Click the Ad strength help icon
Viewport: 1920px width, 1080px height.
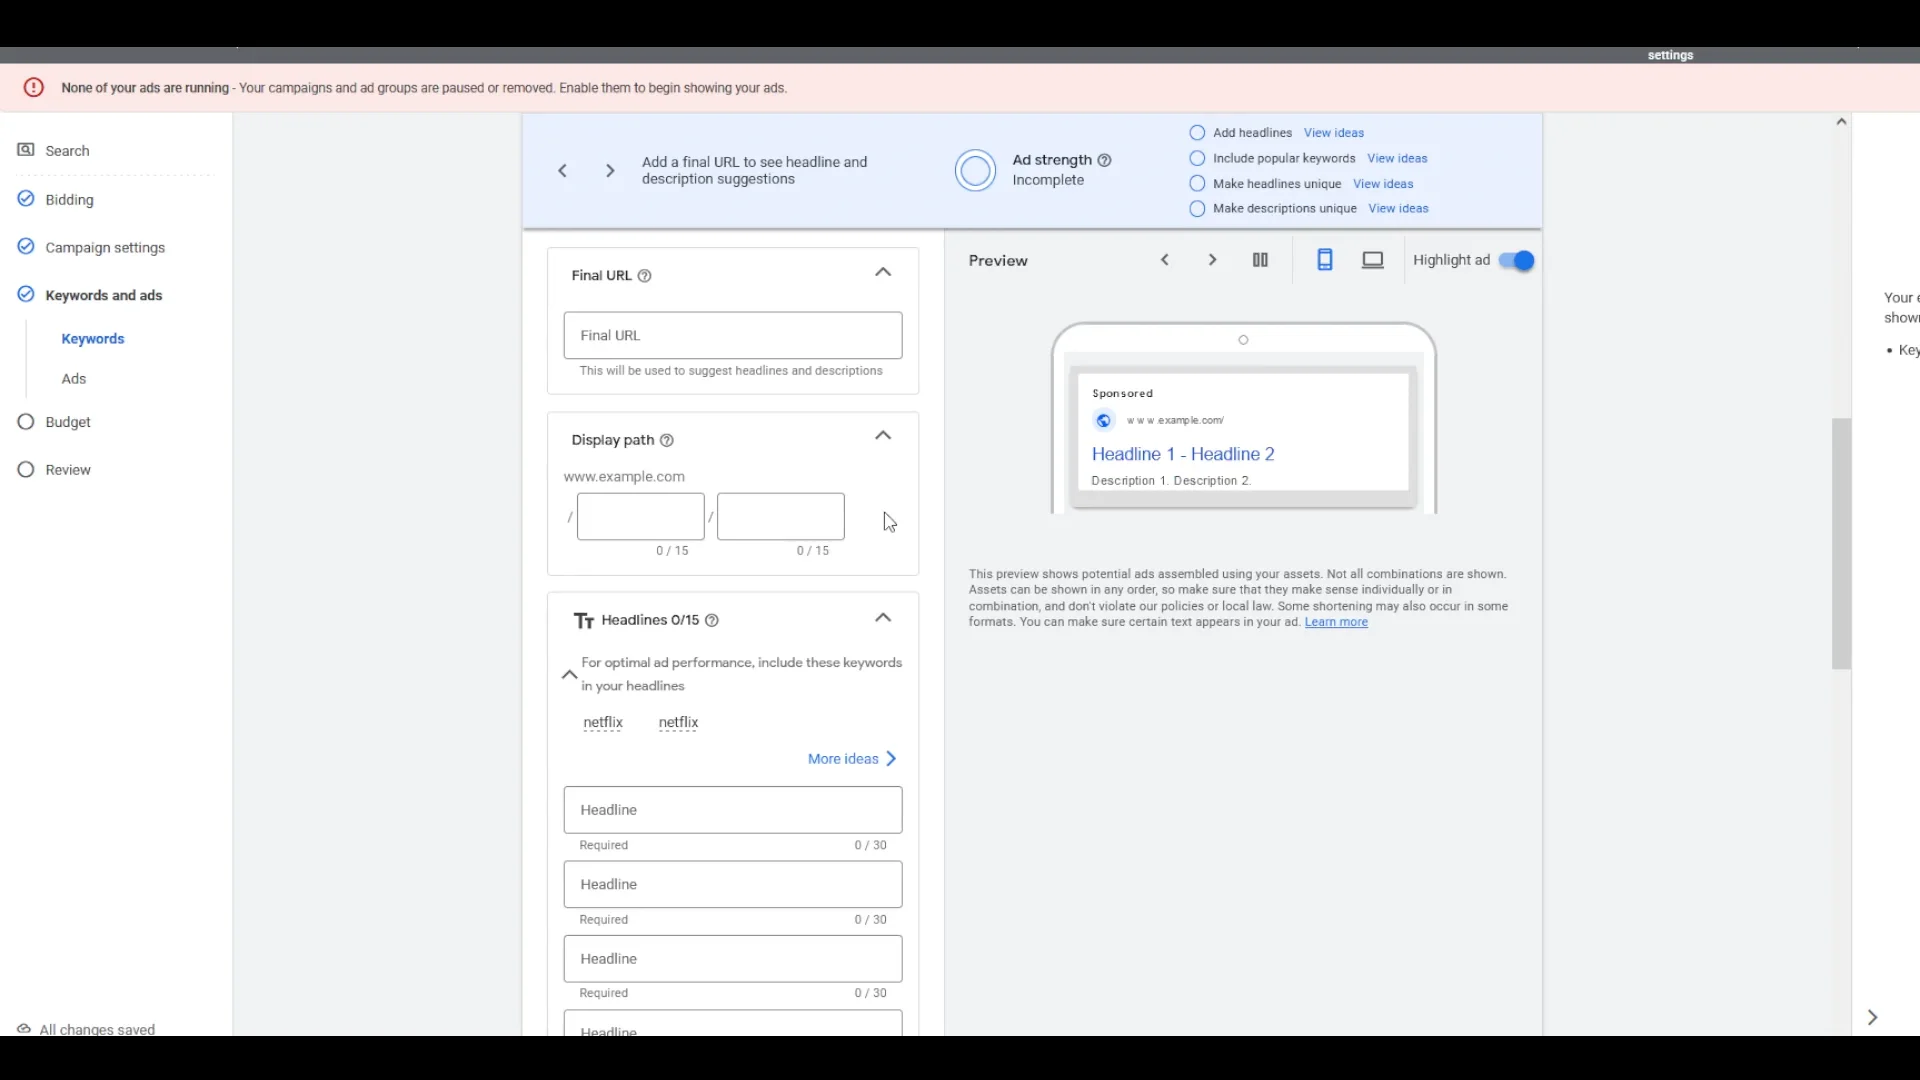pos(1105,160)
